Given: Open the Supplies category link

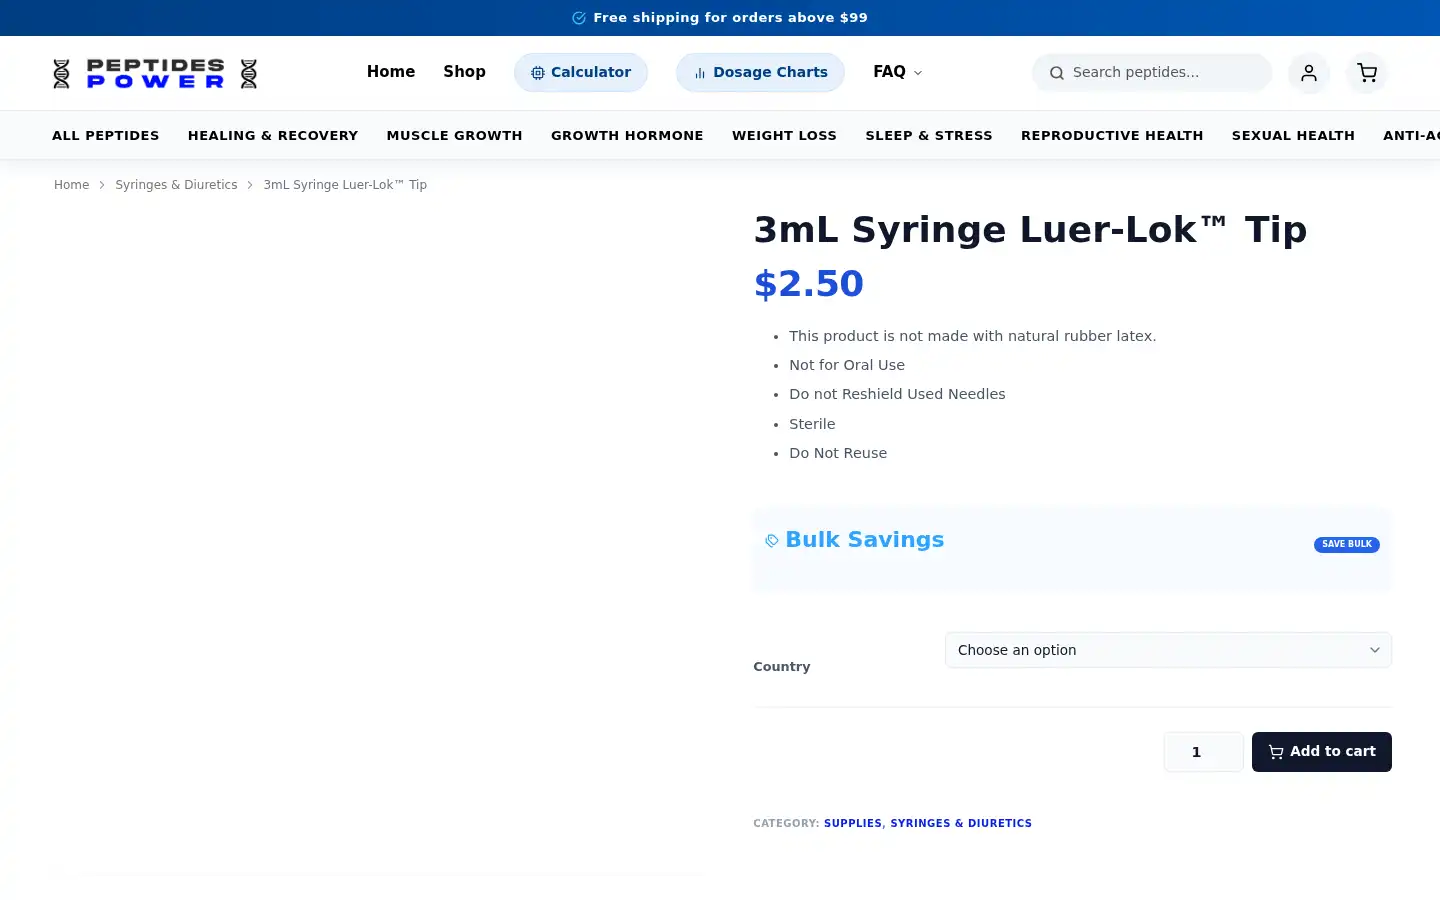Looking at the screenshot, I should point(853,824).
